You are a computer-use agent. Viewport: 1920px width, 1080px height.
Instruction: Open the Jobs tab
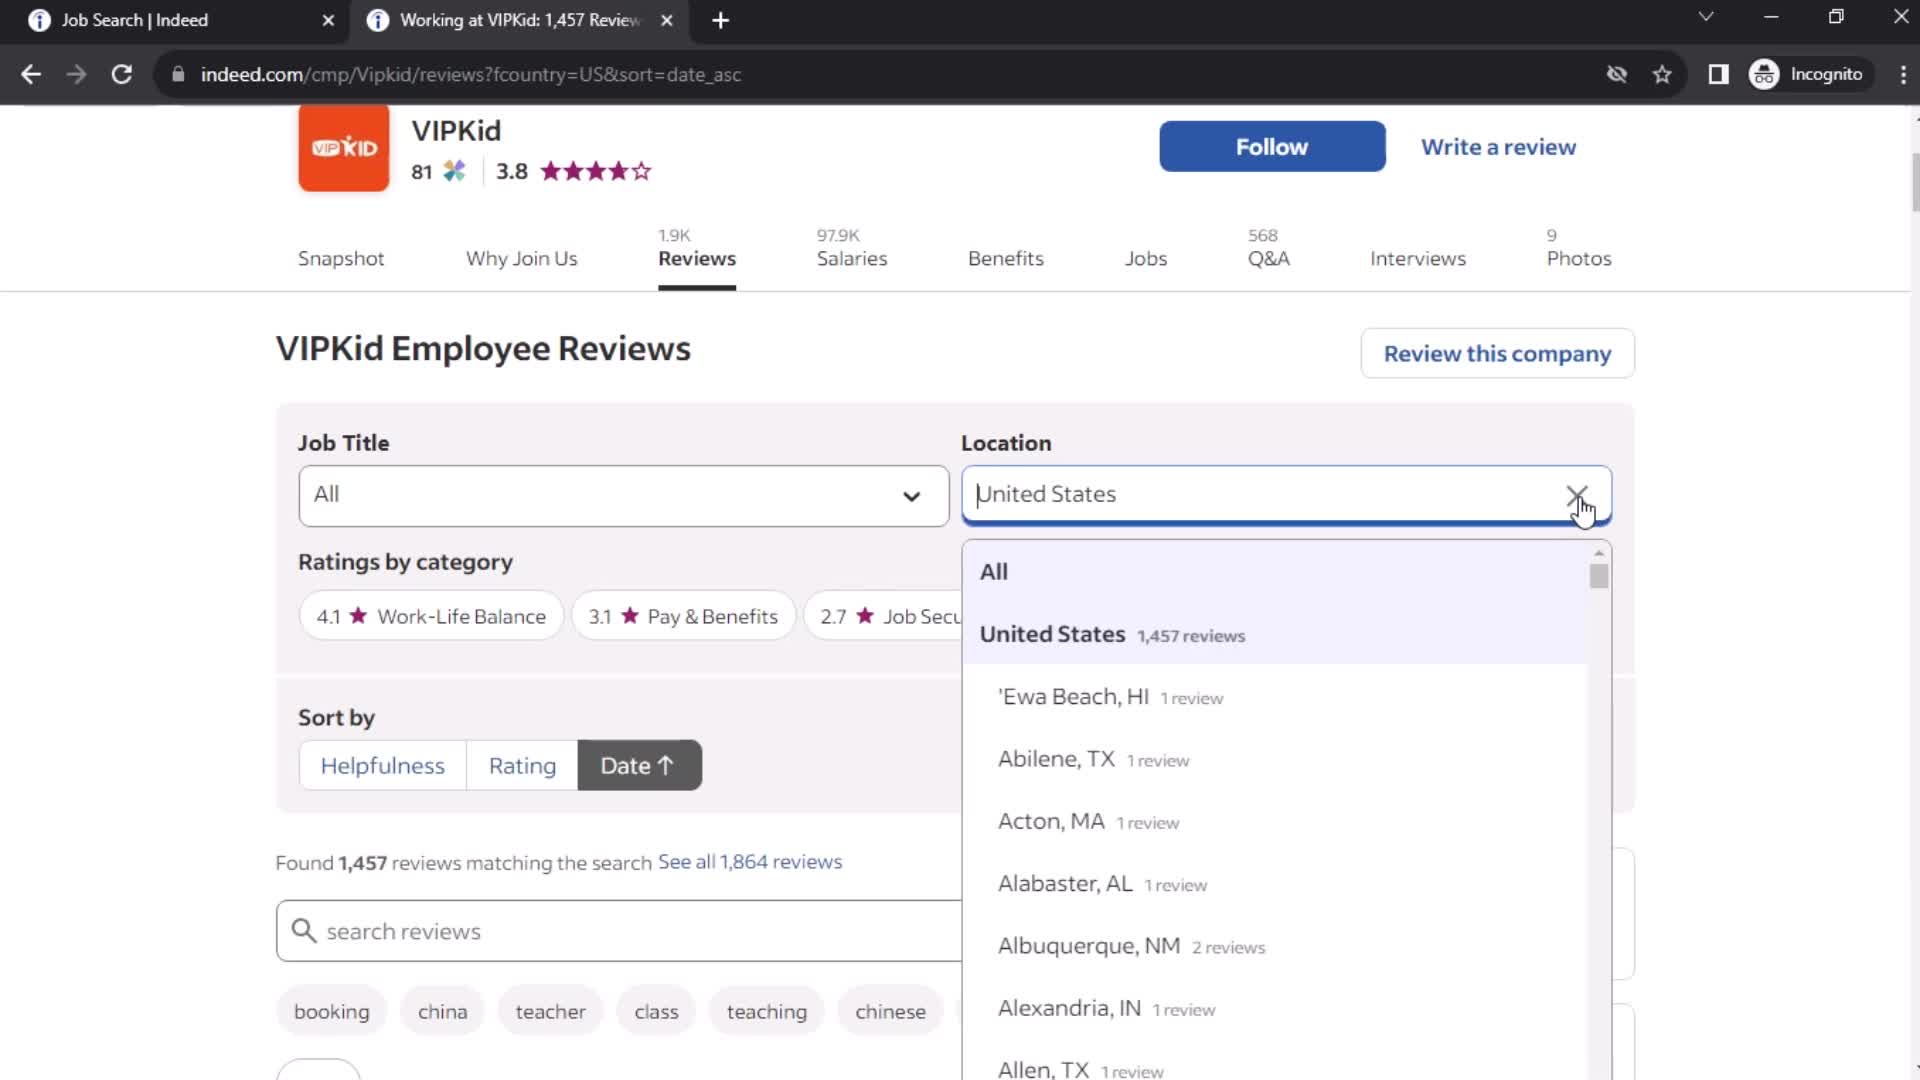(x=1146, y=258)
